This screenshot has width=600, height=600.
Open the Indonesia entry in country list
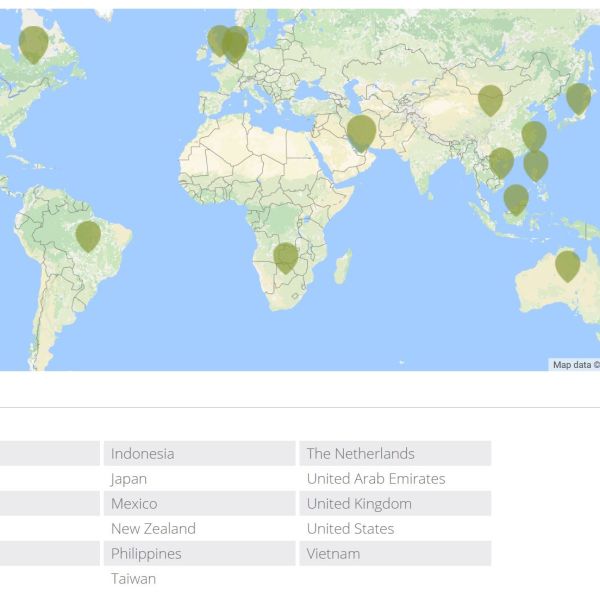pyautogui.click(x=142, y=453)
